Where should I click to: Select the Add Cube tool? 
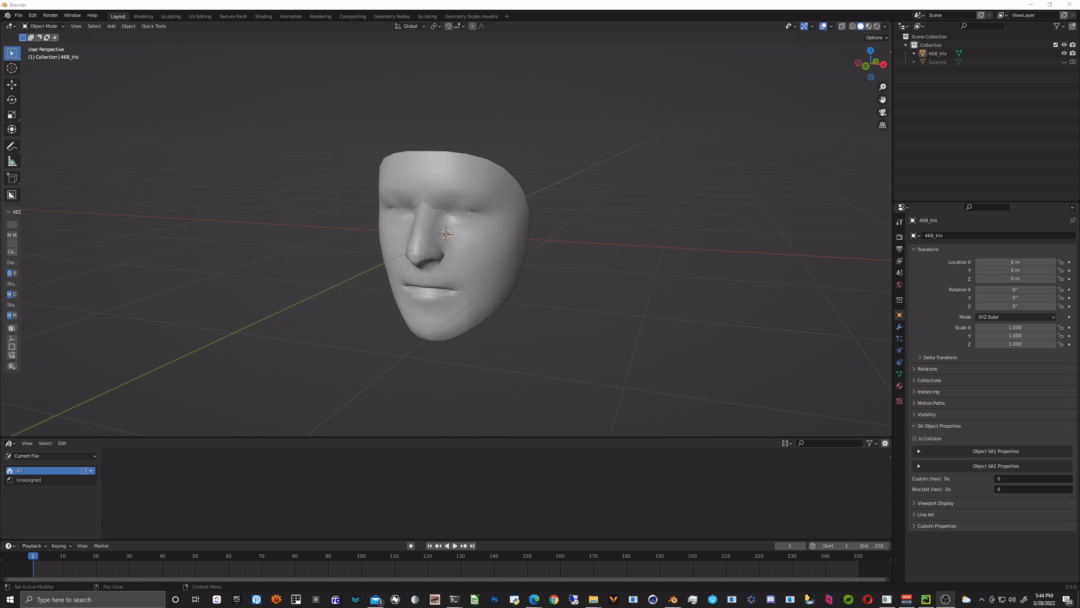pos(12,178)
